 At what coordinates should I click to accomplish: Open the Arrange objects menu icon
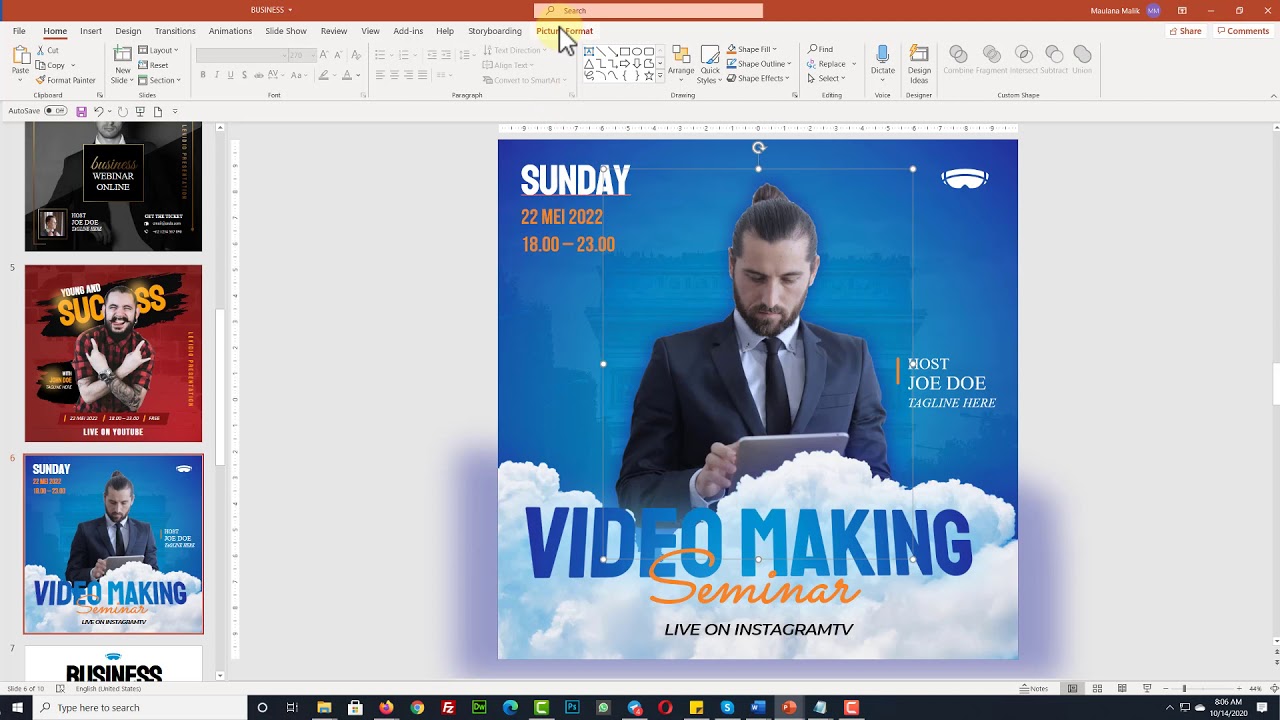pos(681,55)
